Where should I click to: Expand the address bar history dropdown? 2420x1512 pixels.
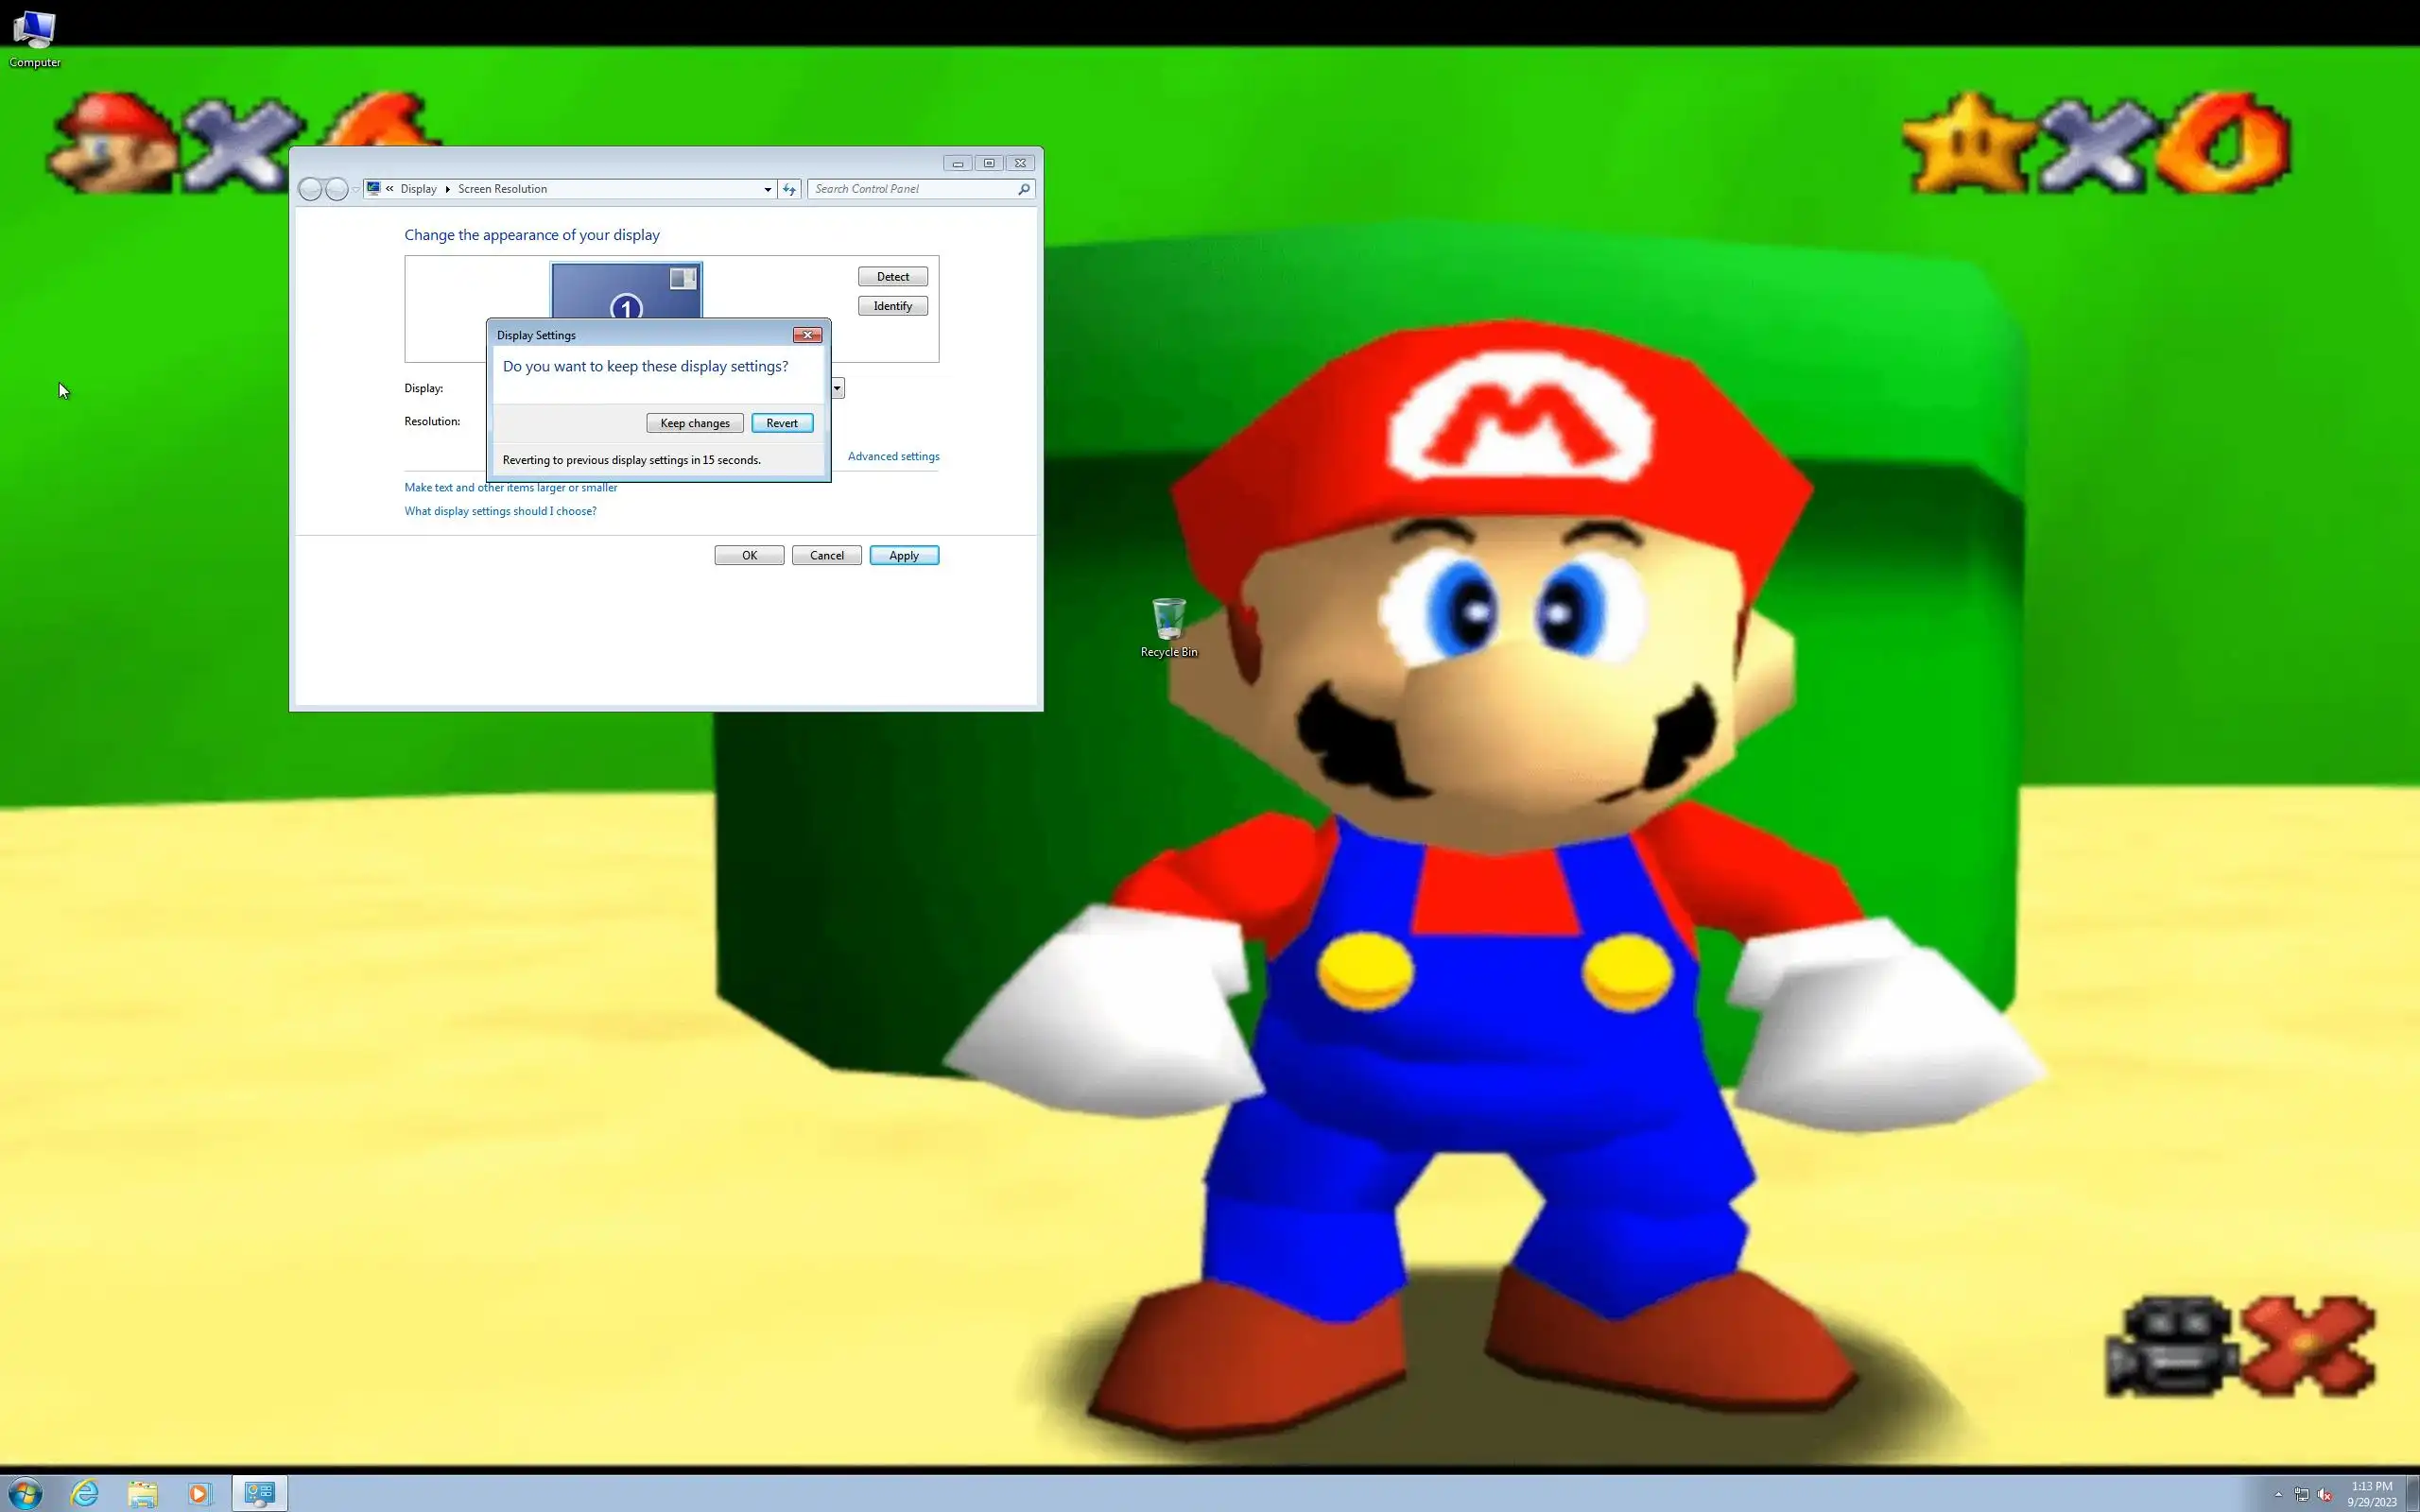[x=767, y=189]
